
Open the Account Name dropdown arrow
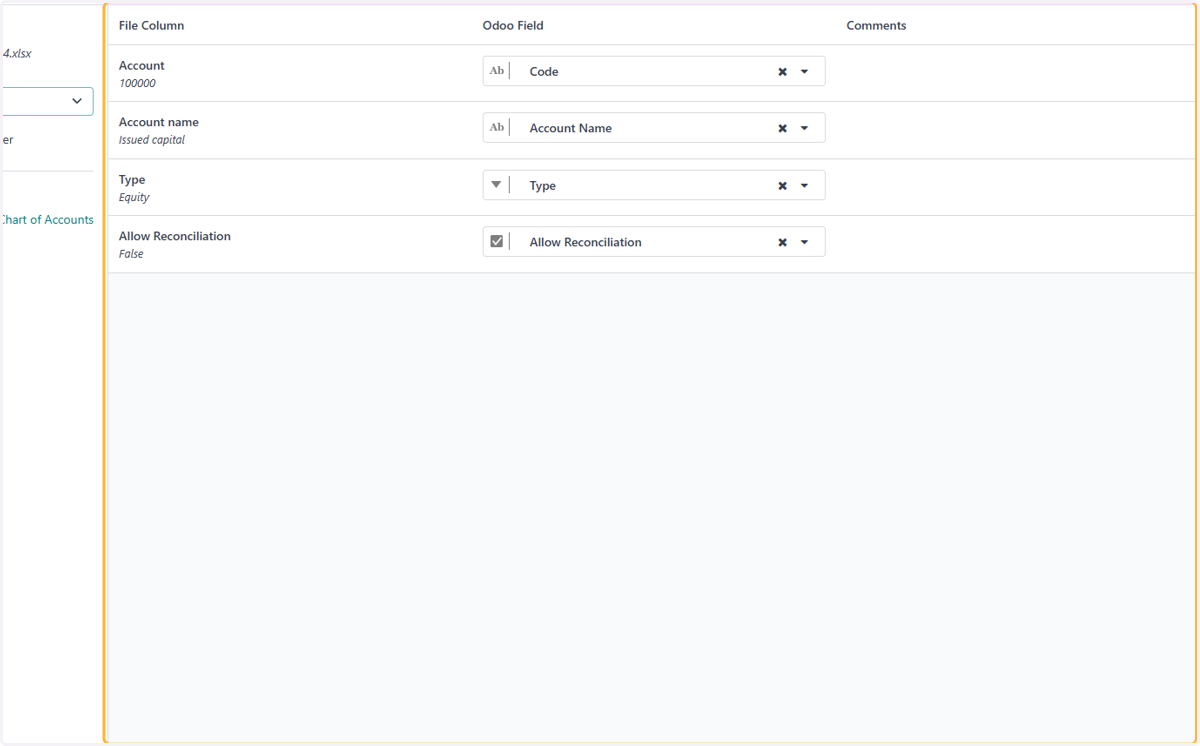[x=804, y=128]
